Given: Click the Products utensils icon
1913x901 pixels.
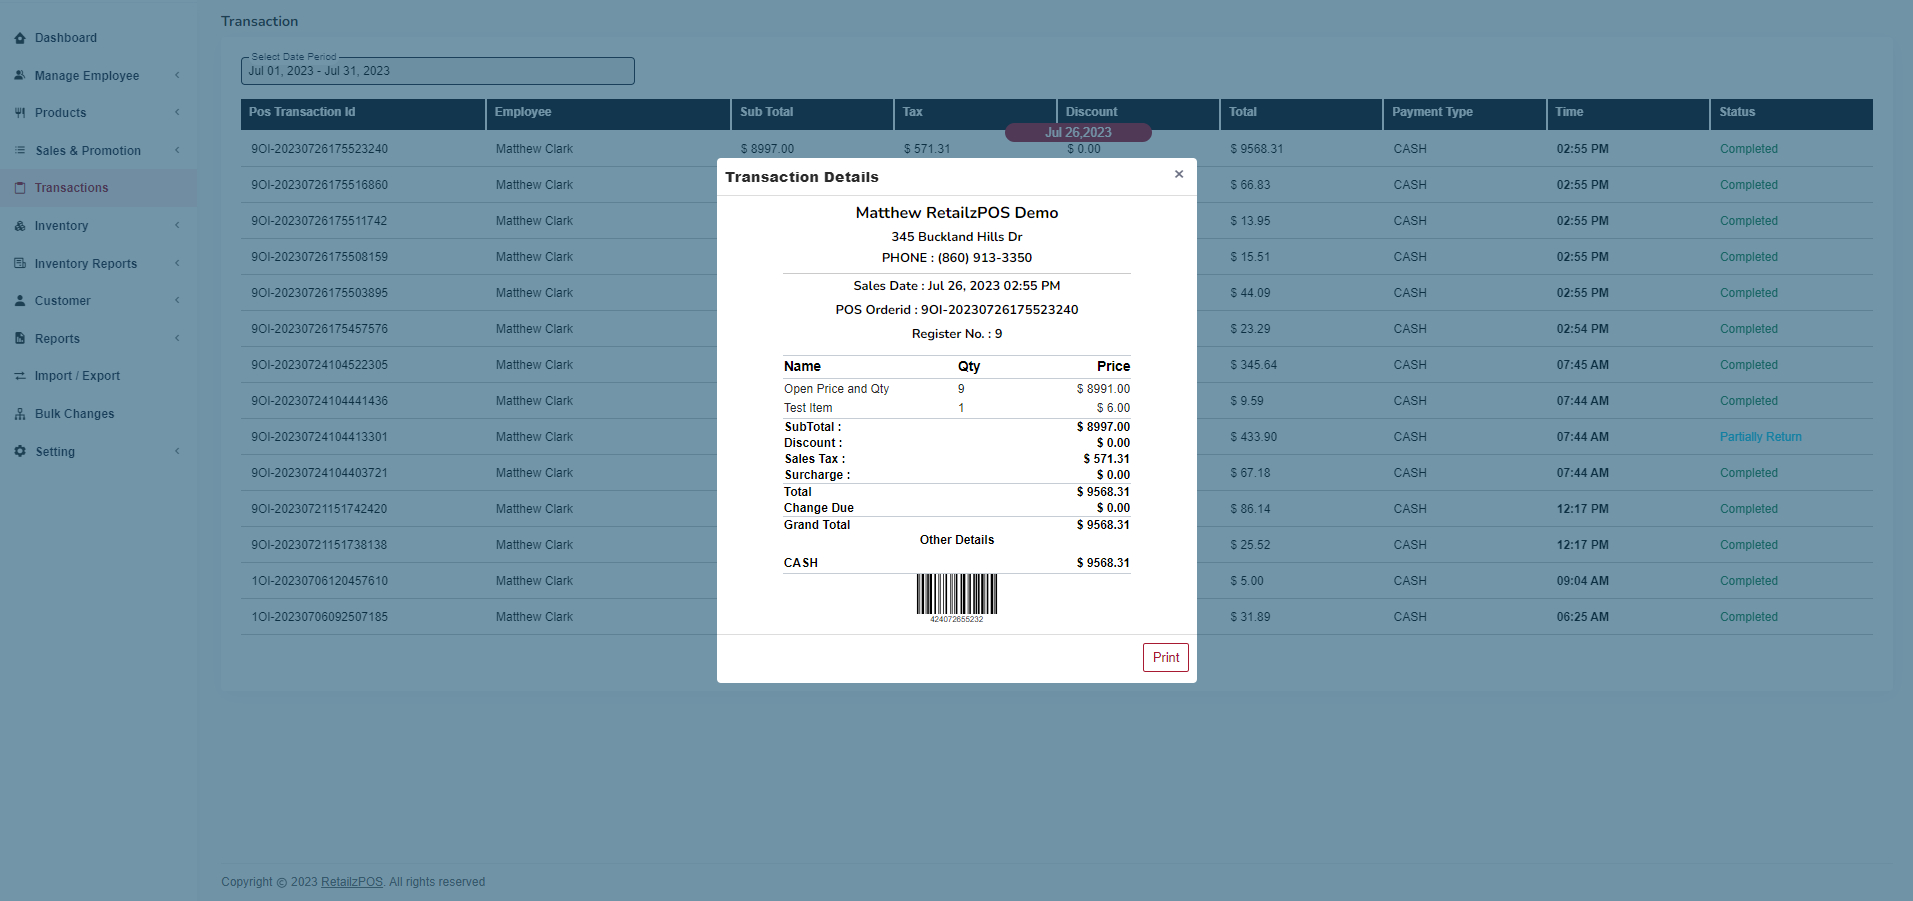Looking at the screenshot, I should click(20, 113).
